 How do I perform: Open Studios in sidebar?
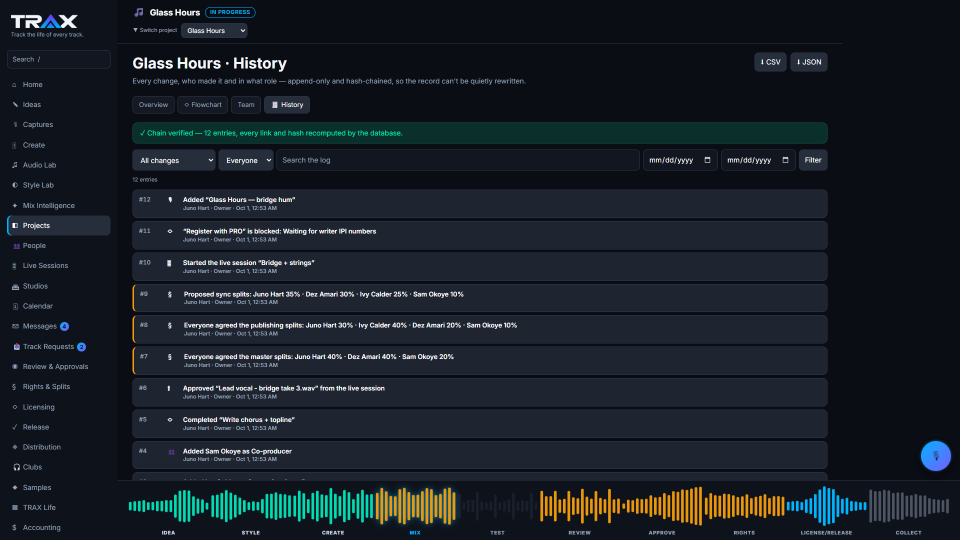(58, 286)
